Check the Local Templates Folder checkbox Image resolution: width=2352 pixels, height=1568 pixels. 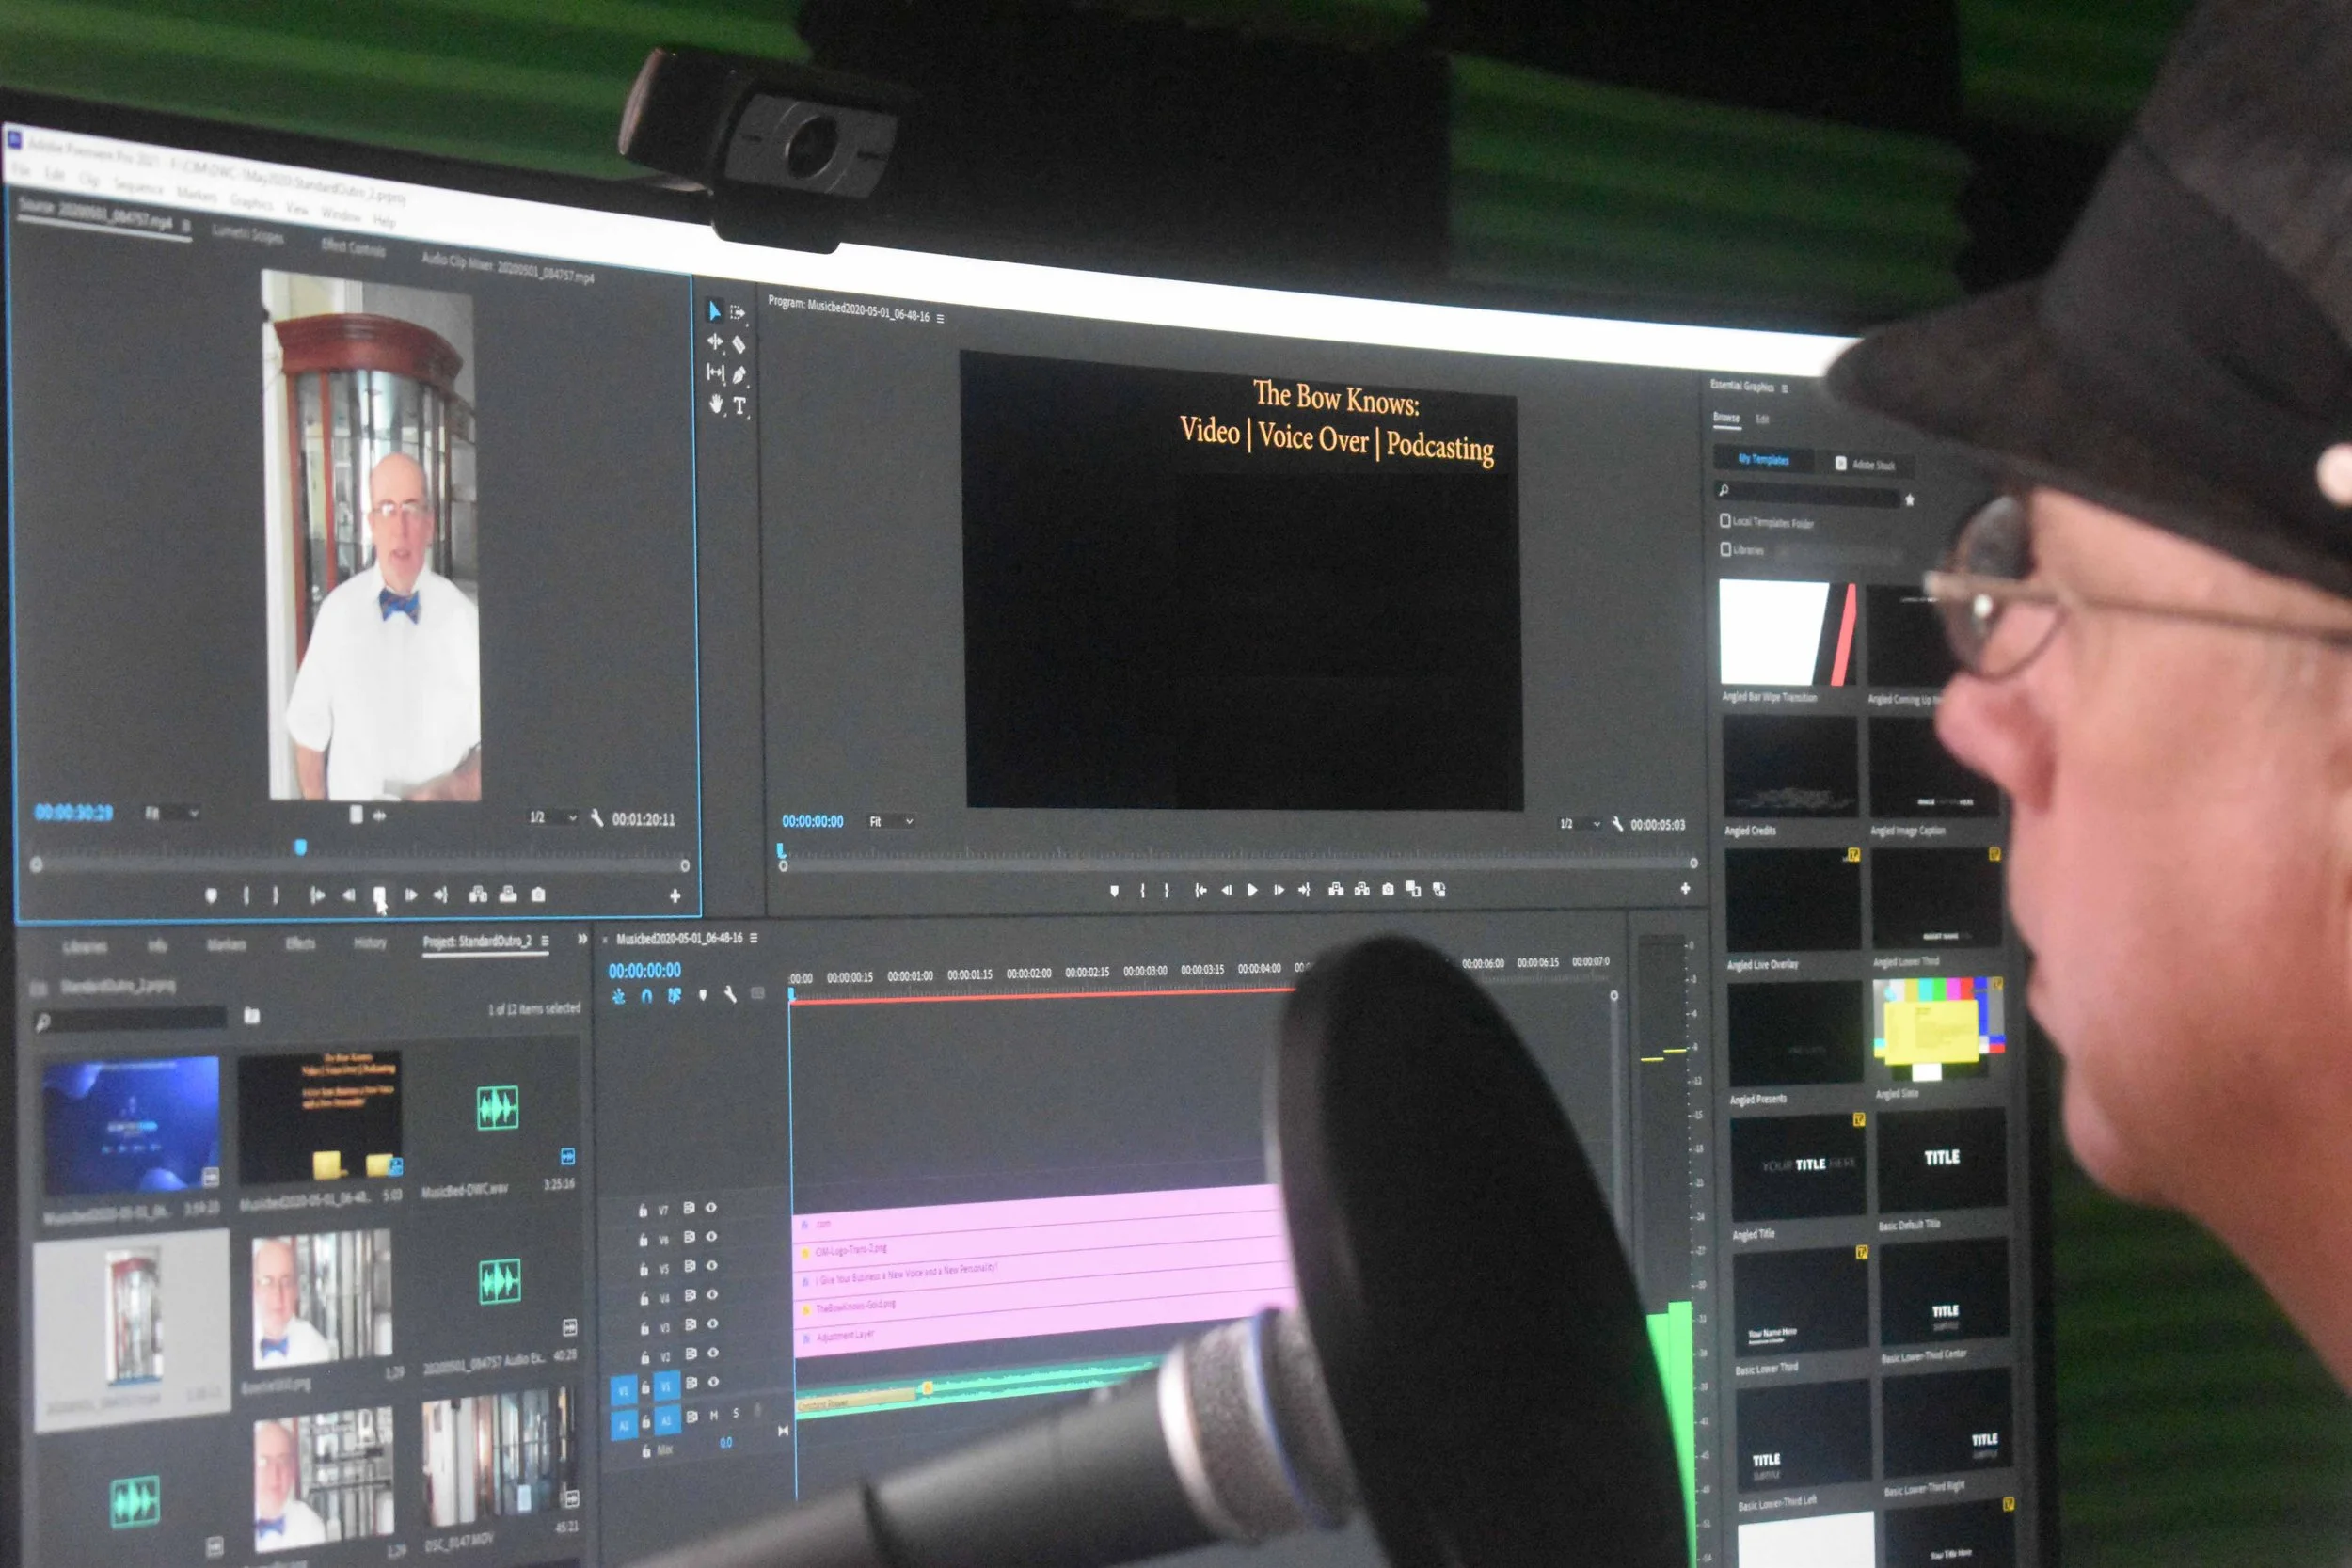(1725, 521)
